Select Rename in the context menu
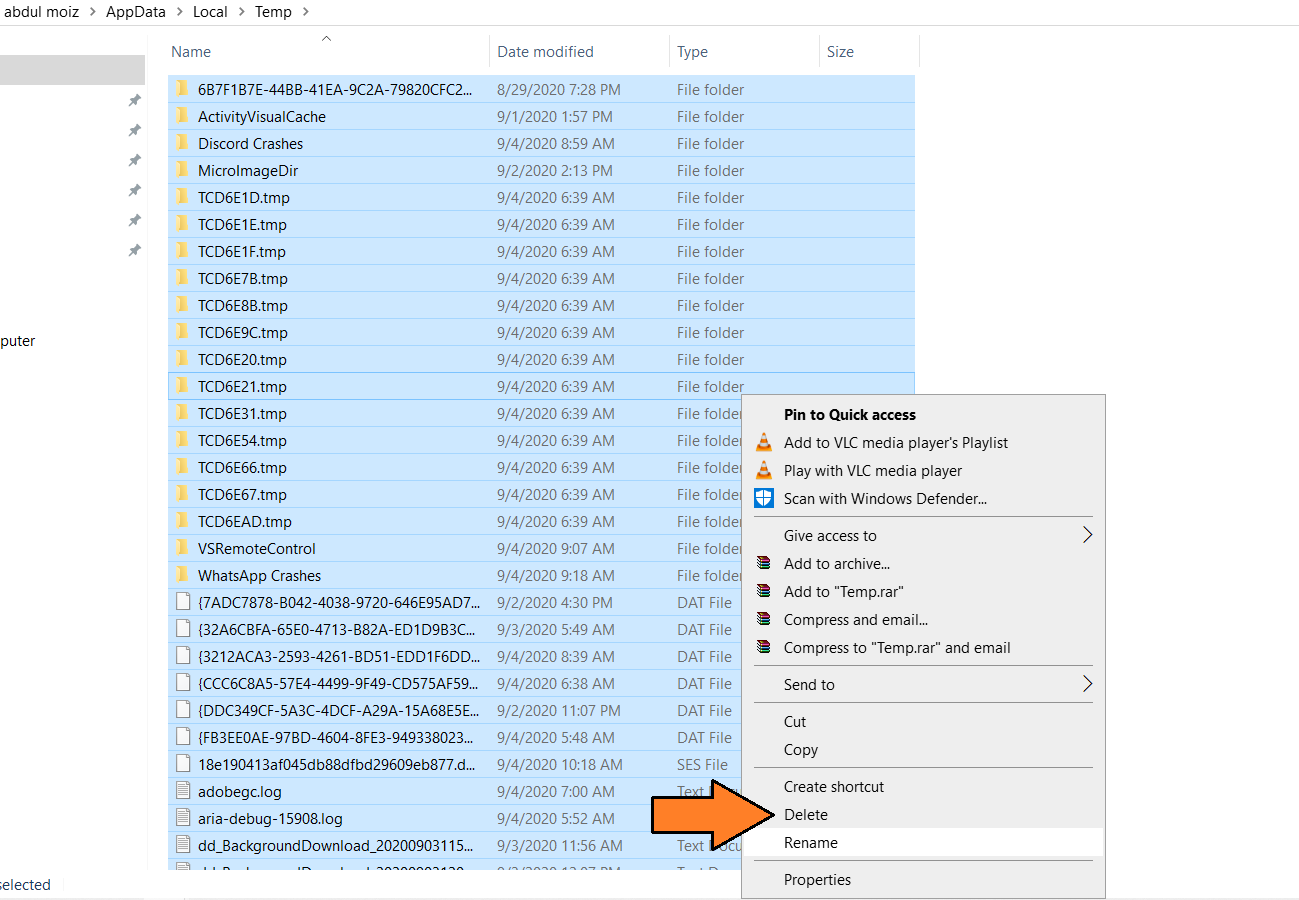 point(811,843)
